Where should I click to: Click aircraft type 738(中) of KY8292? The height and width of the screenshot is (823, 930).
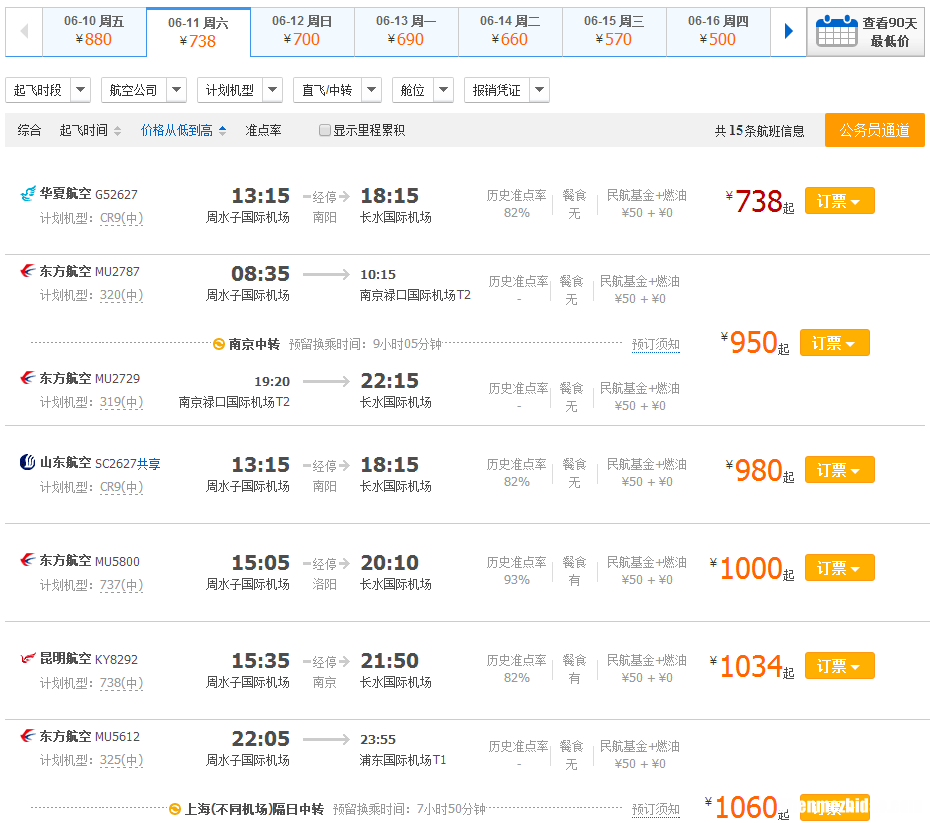(x=122, y=683)
